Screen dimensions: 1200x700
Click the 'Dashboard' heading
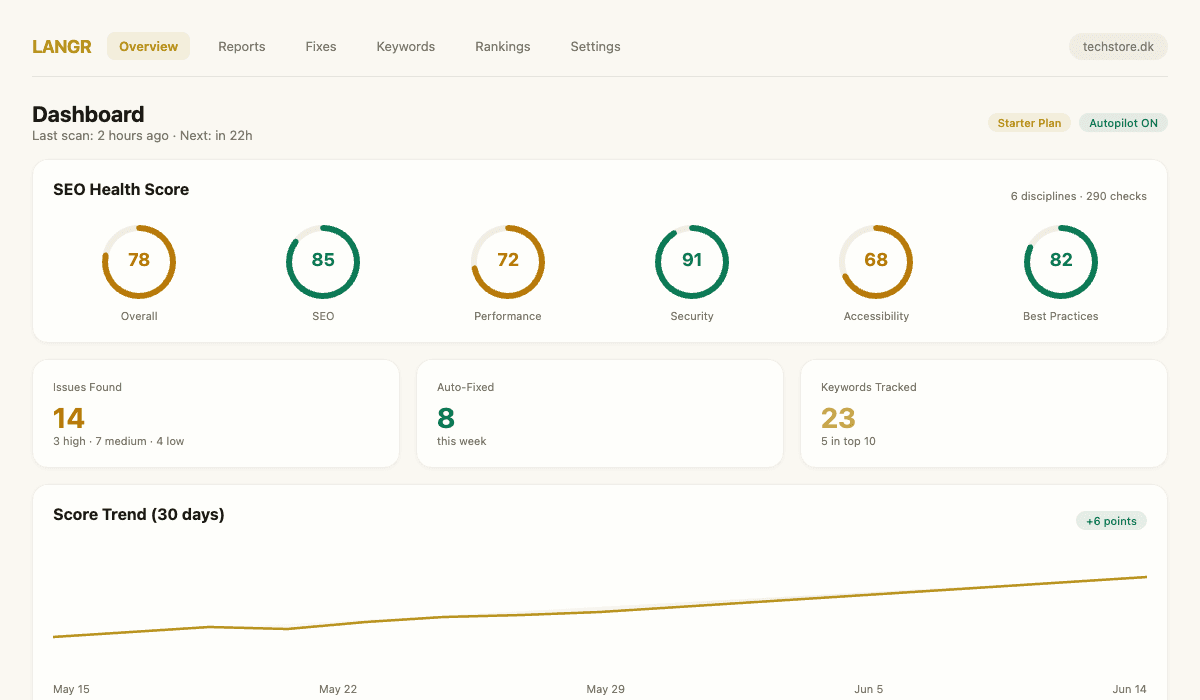[88, 114]
